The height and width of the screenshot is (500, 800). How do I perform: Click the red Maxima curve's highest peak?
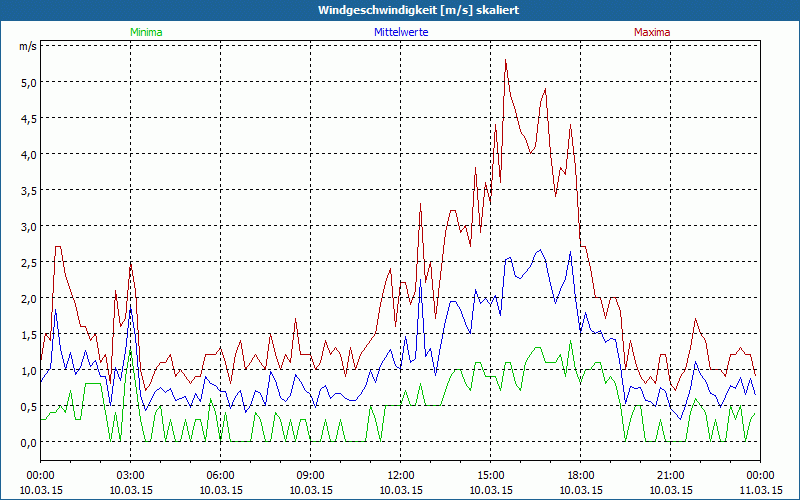pyautogui.click(x=505, y=60)
